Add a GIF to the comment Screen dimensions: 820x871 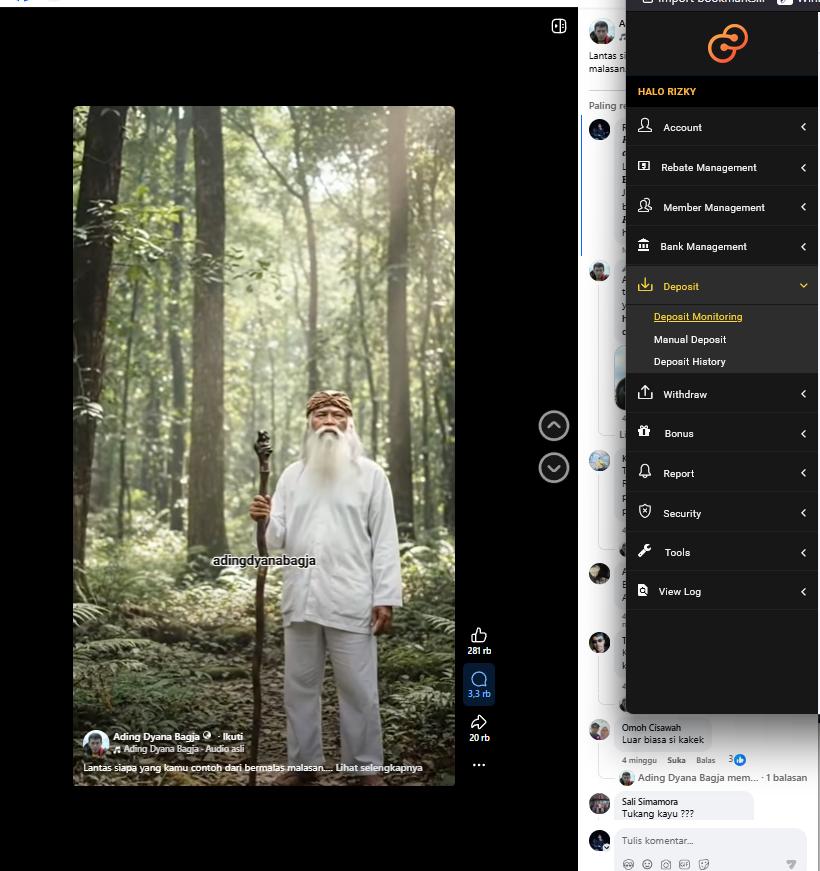click(x=684, y=864)
